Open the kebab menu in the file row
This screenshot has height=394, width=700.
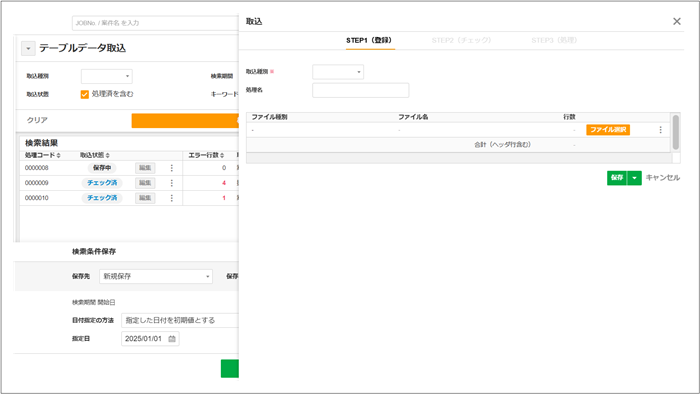point(660,130)
